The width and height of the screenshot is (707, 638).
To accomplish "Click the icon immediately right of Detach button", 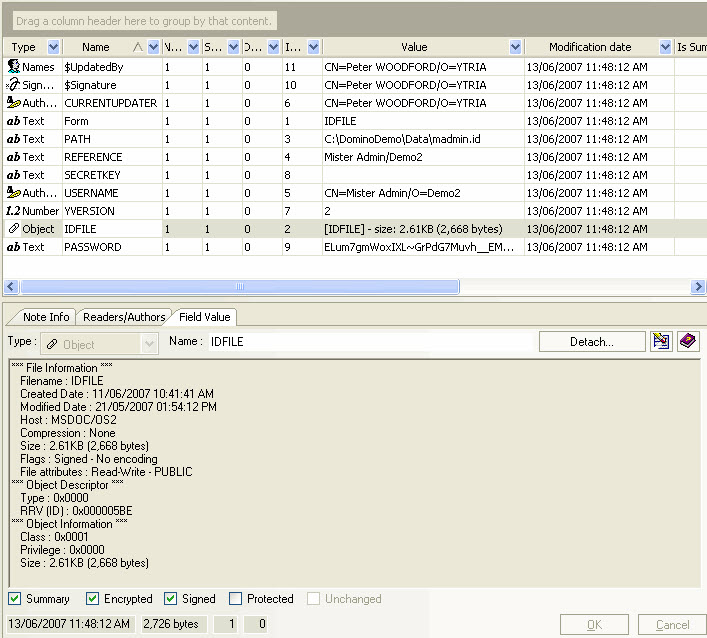I will [661, 342].
